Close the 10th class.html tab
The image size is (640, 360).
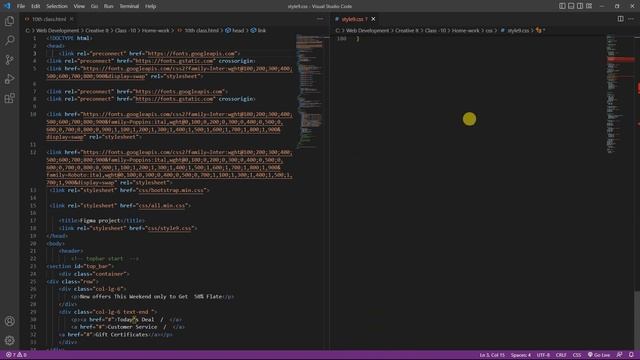(71, 19)
